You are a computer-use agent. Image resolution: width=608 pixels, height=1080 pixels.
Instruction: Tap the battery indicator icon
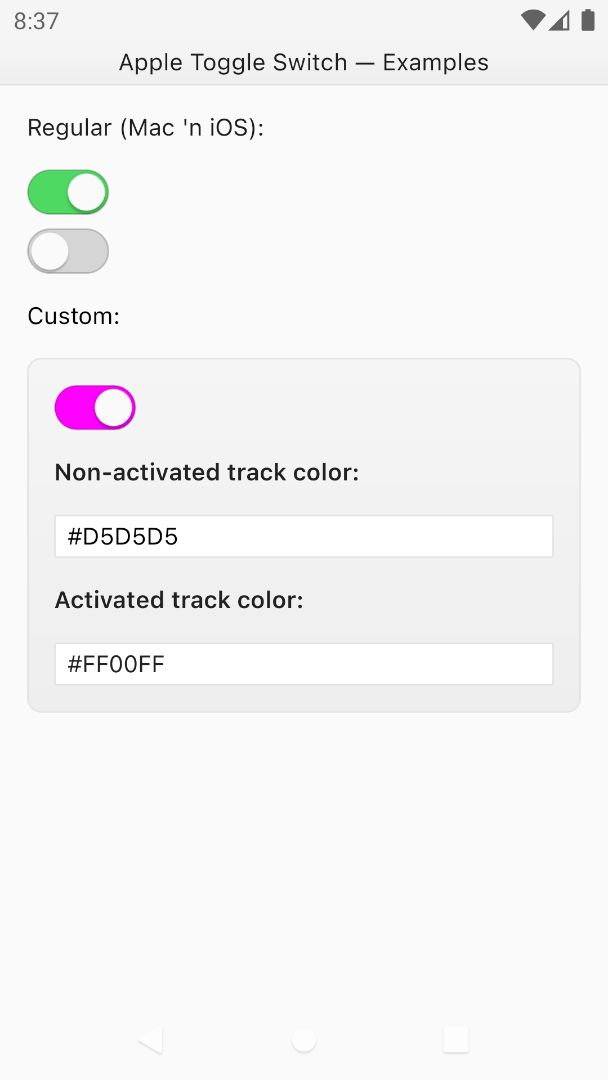click(585, 18)
